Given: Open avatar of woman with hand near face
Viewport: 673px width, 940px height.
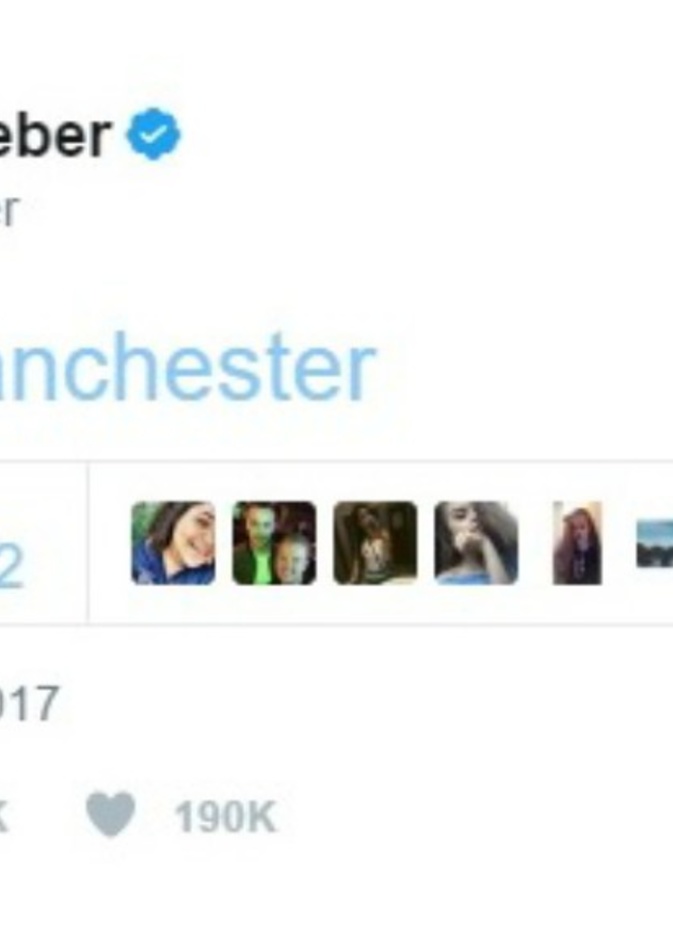Looking at the screenshot, I should pyautogui.click(x=476, y=543).
